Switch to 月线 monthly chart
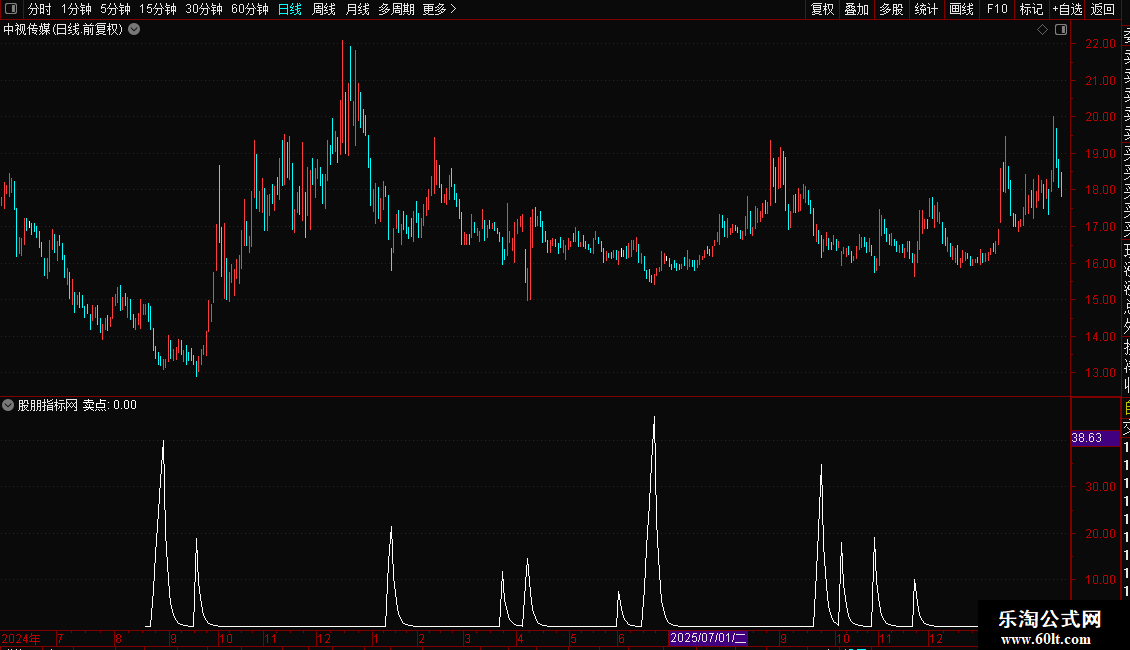 point(357,9)
